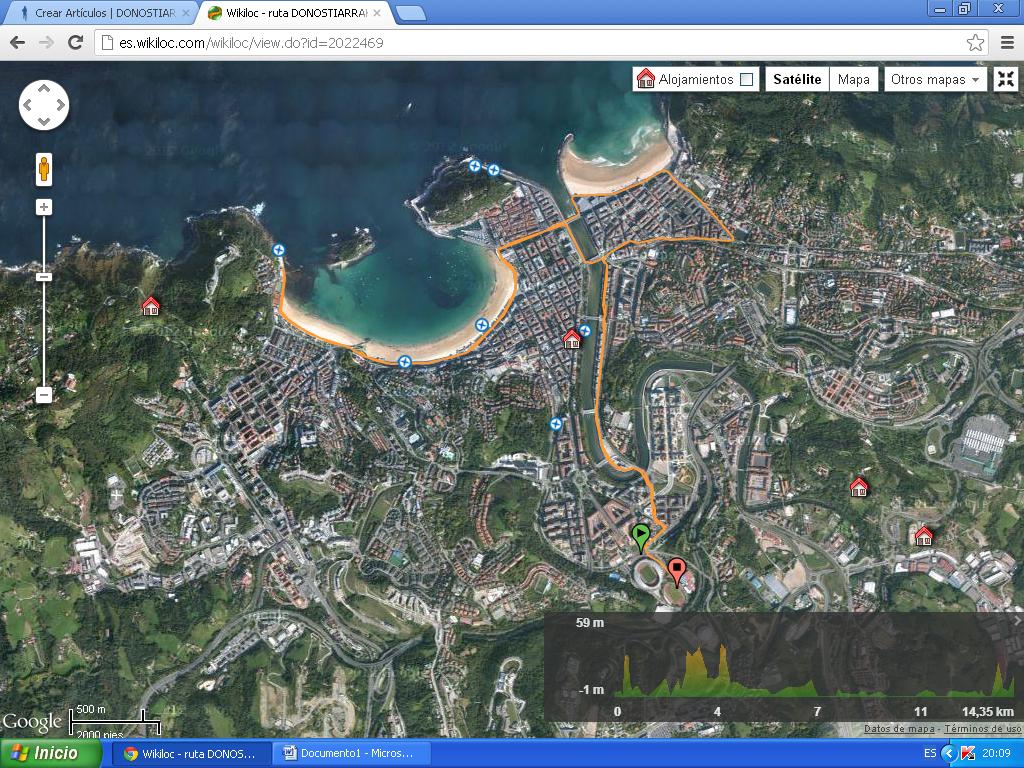Click the ES language indicator

coord(930,754)
